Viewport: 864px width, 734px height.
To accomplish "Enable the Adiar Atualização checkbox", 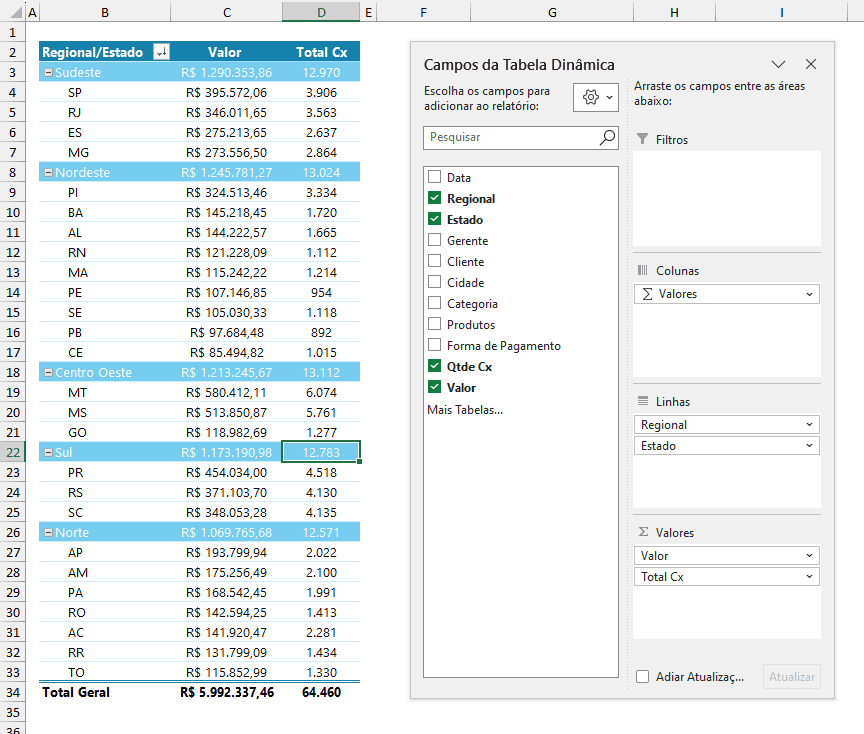I will pyautogui.click(x=642, y=677).
